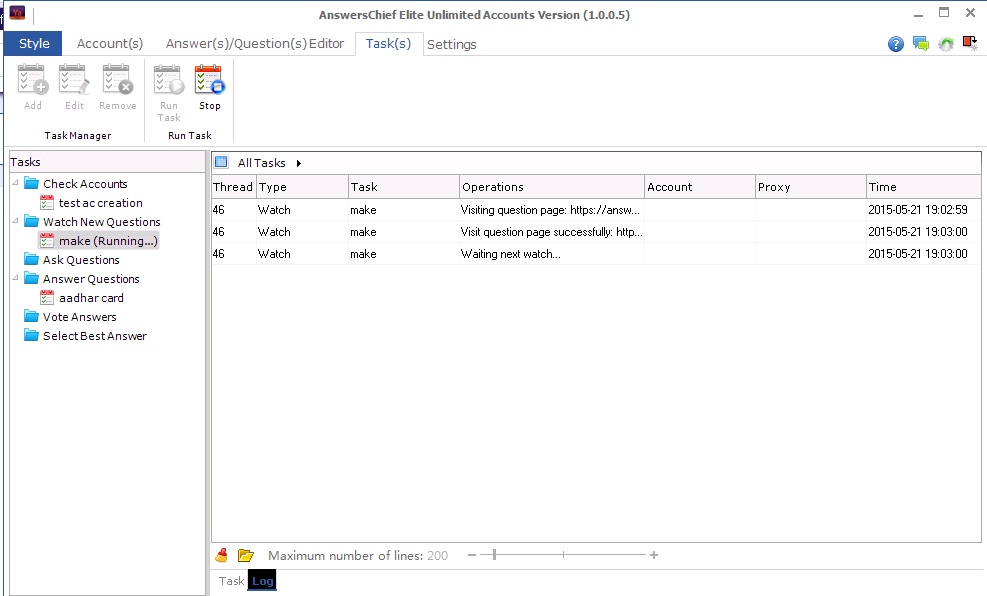
Task: Switch to the Account(s) tab
Action: tap(110, 43)
